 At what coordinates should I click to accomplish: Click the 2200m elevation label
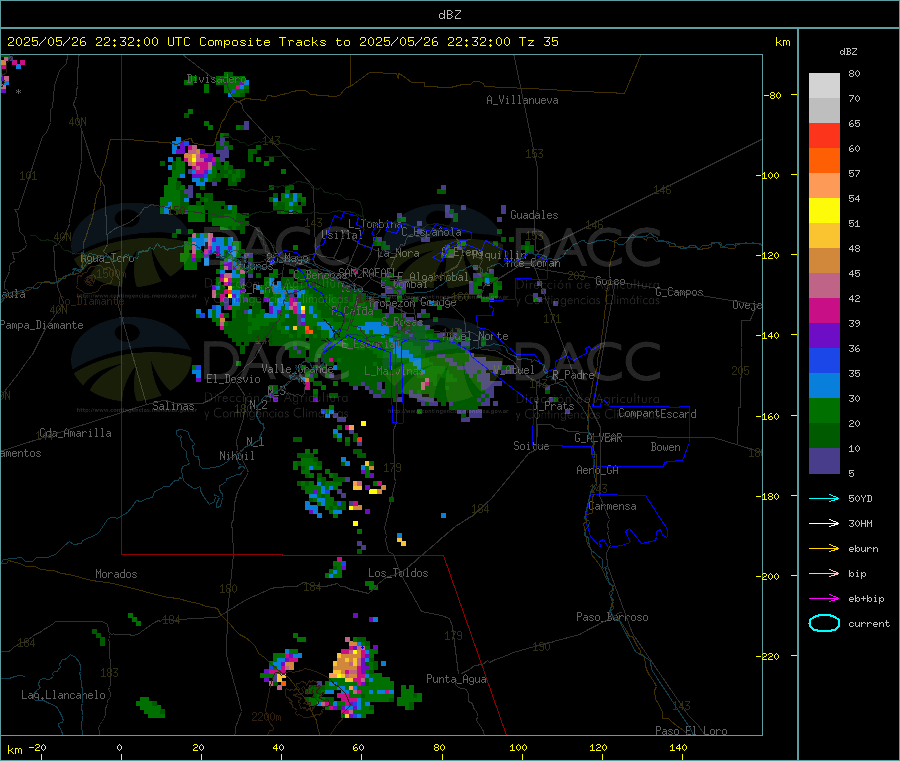(266, 717)
